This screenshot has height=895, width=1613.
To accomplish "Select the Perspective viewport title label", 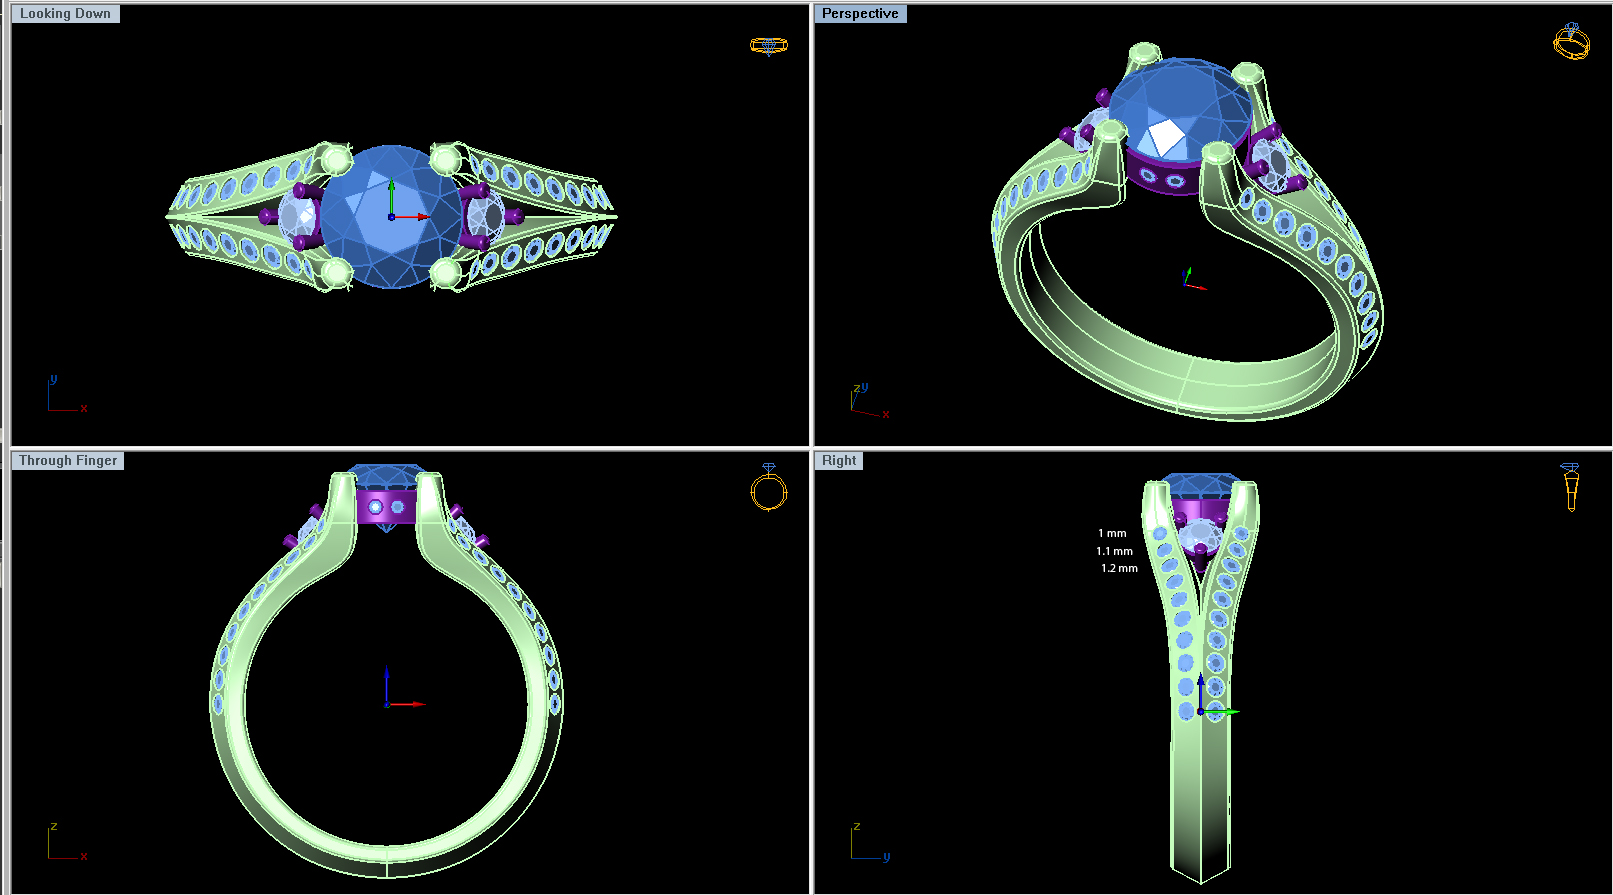I will pos(860,14).
